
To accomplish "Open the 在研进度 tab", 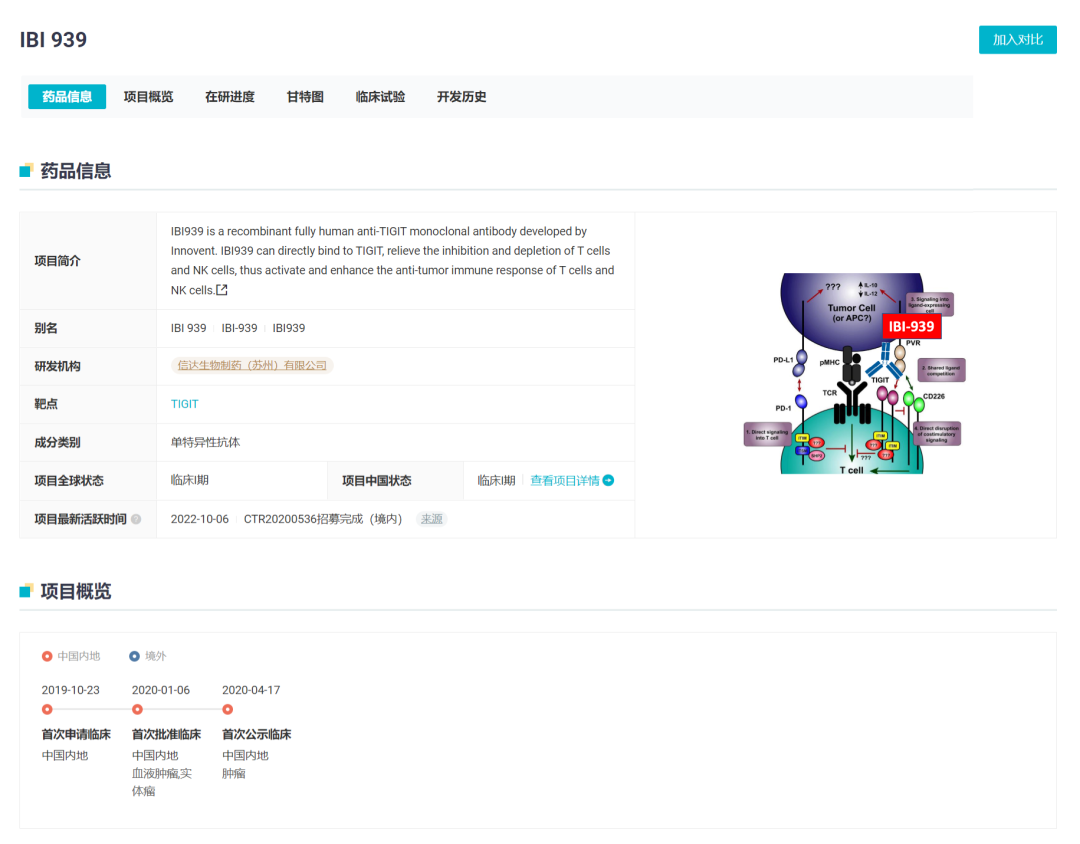I will [229, 96].
